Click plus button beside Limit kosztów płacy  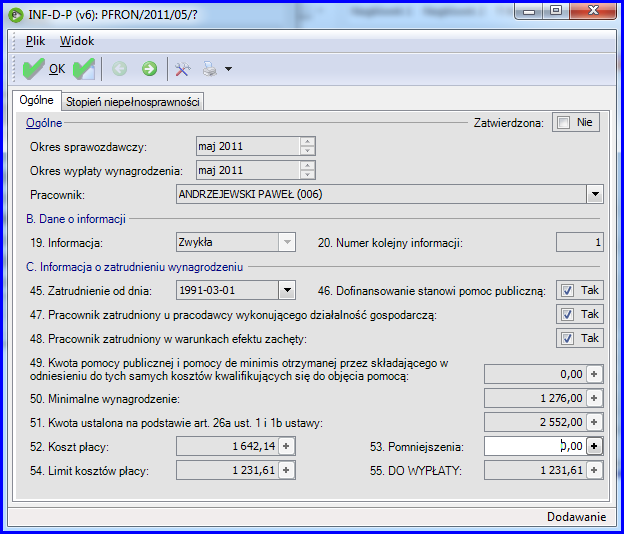[x=286, y=470]
